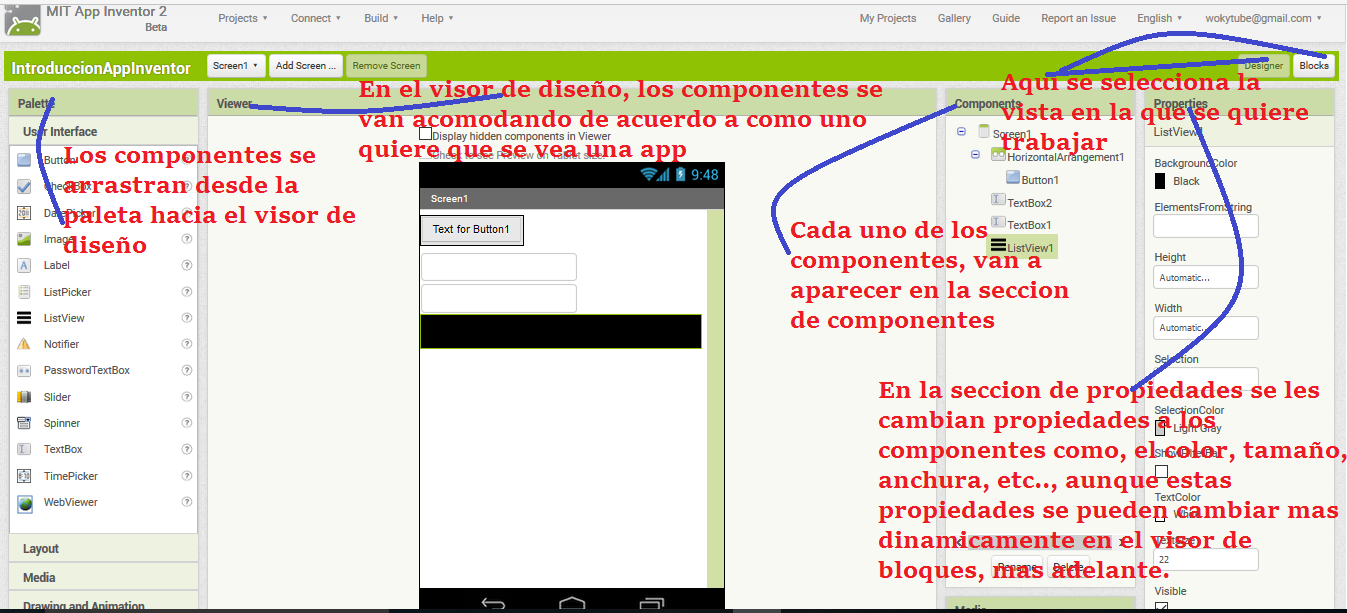Open the BackgroundColor Black color picker
Screen dimensions: 1347x613
click(1177, 180)
